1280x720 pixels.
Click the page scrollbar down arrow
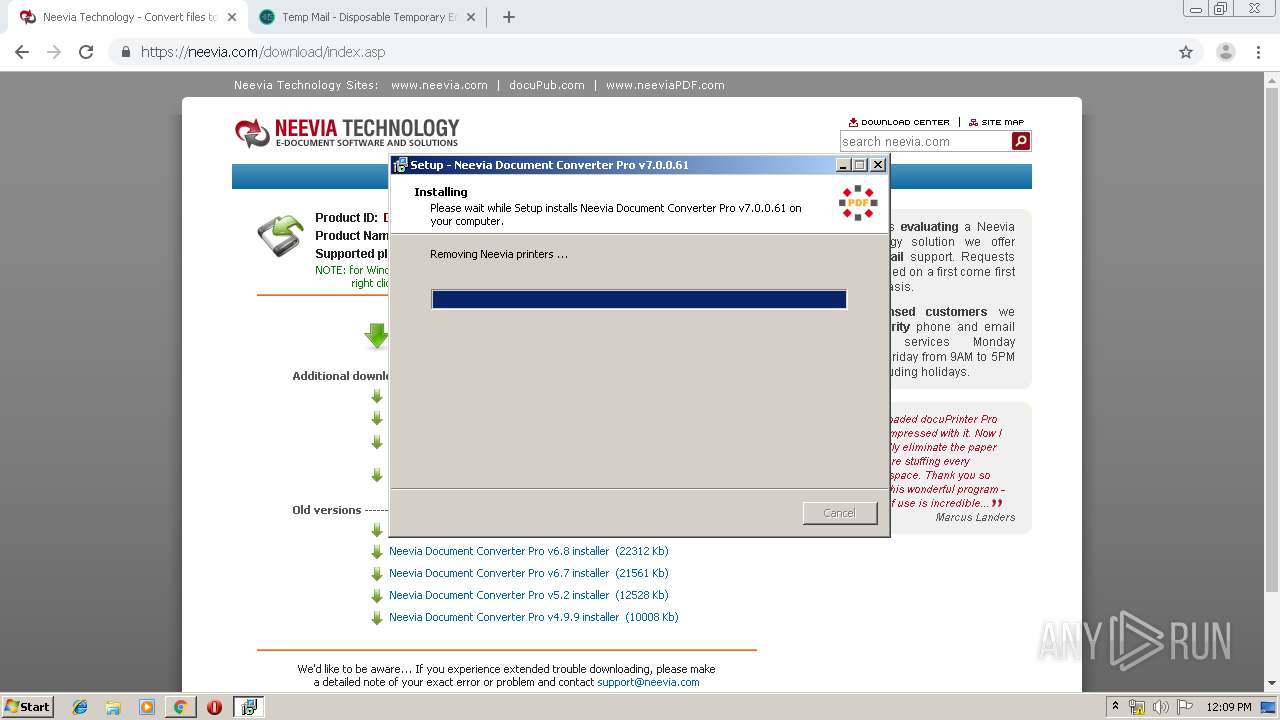click(x=1272, y=684)
